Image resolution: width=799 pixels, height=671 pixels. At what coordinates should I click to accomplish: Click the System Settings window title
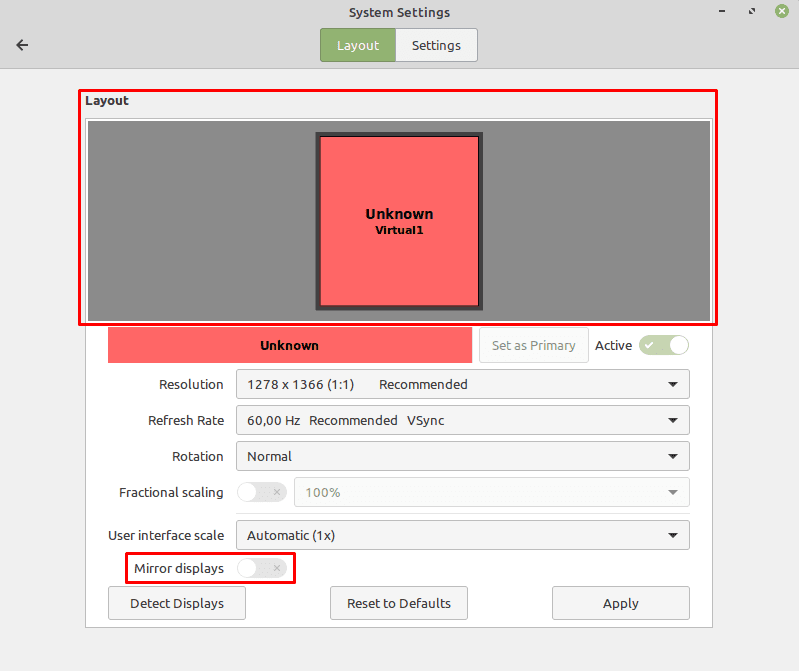tap(400, 12)
